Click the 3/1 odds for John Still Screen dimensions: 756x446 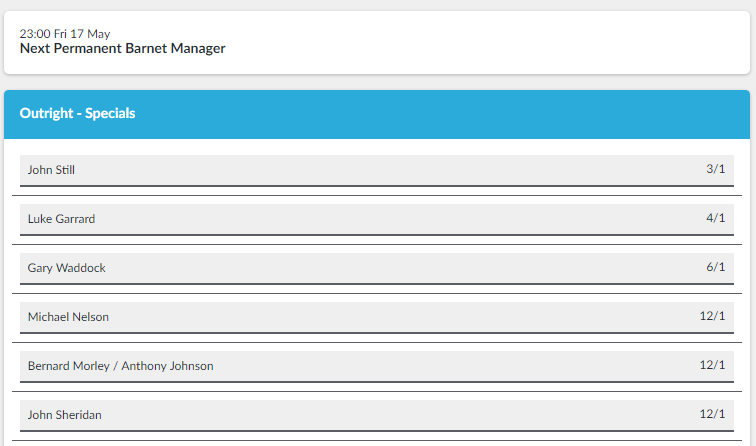coord(716,169)
